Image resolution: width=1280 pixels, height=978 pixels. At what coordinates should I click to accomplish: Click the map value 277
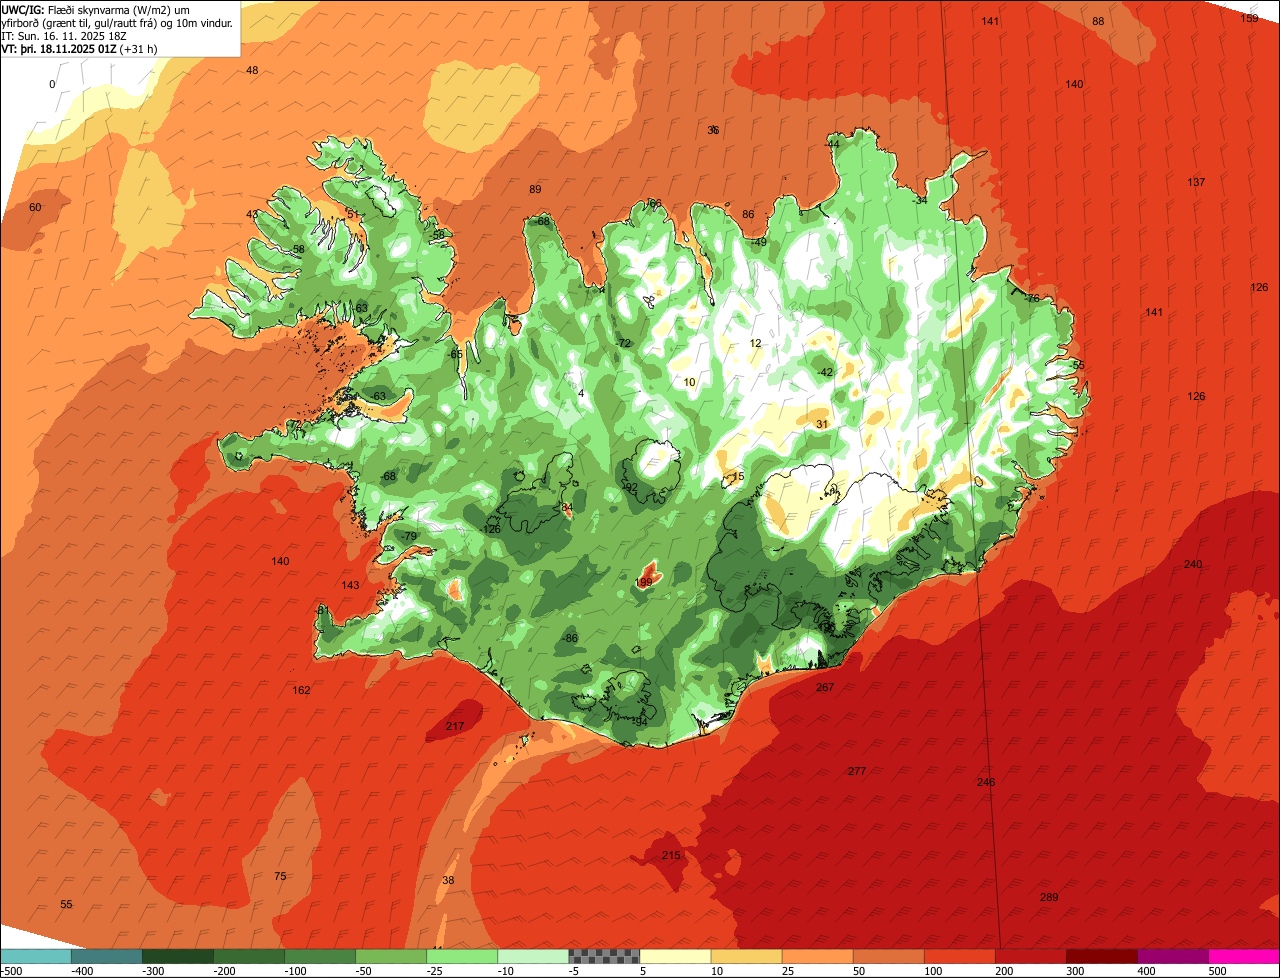(857, 771)
